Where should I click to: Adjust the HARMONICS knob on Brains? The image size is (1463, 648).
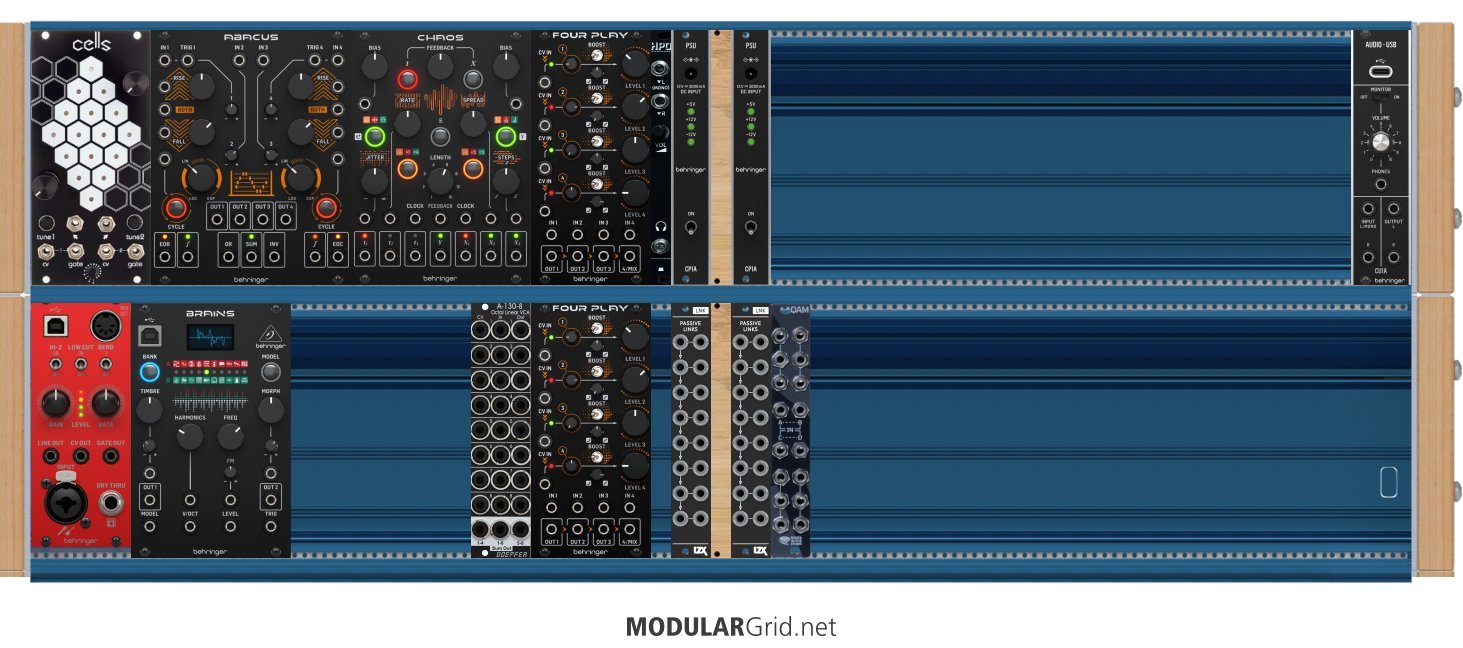(x=189, y=436)
